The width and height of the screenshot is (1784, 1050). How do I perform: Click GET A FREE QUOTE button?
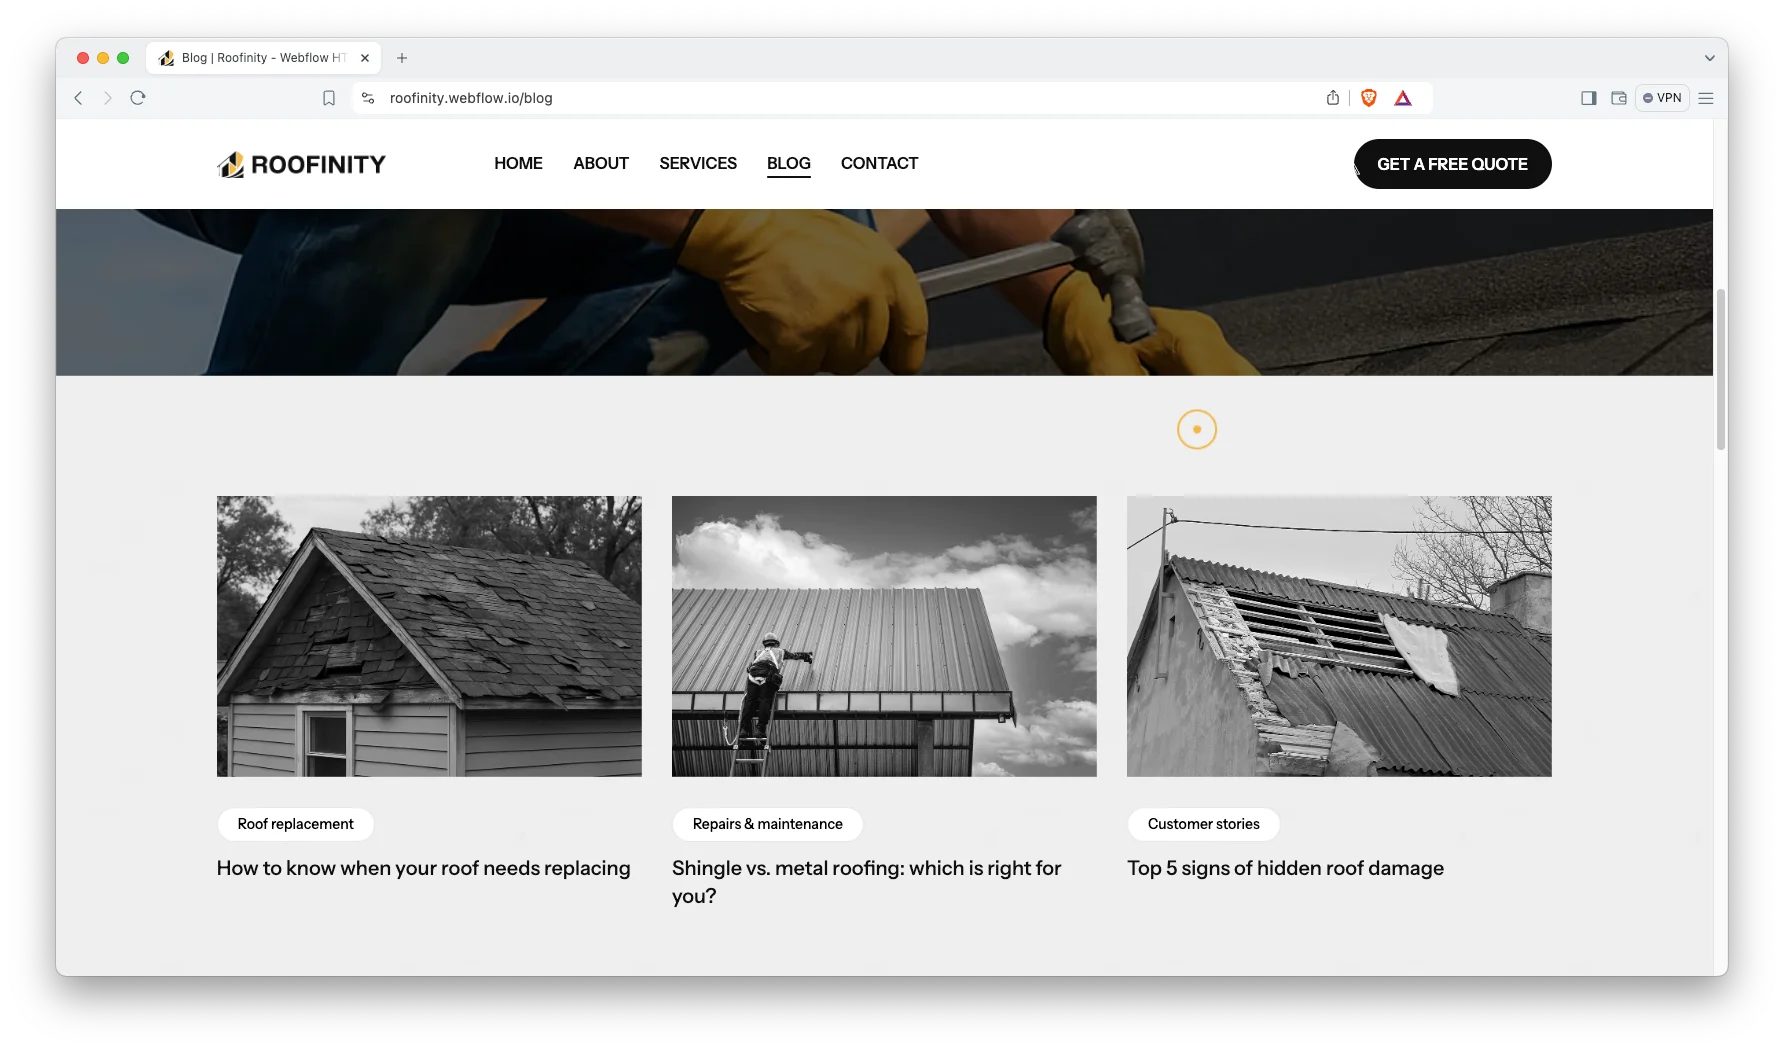[1452, 164]
